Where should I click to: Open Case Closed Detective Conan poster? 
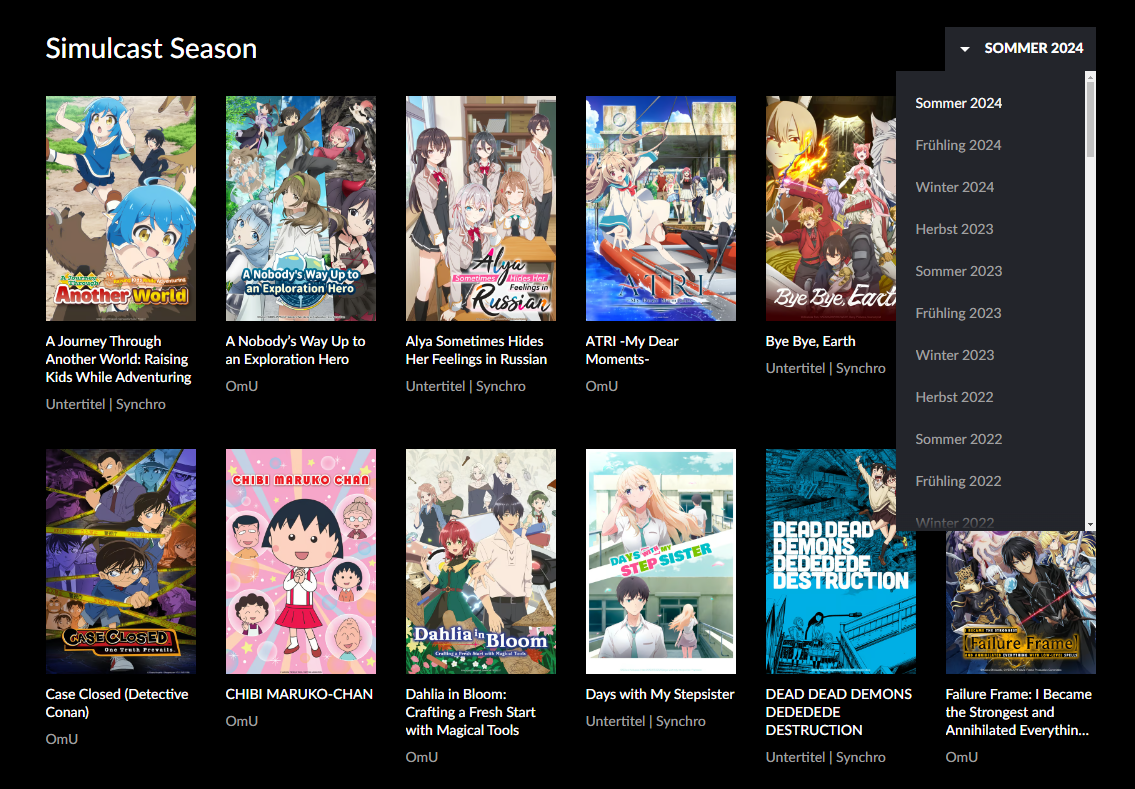[121, 562]
